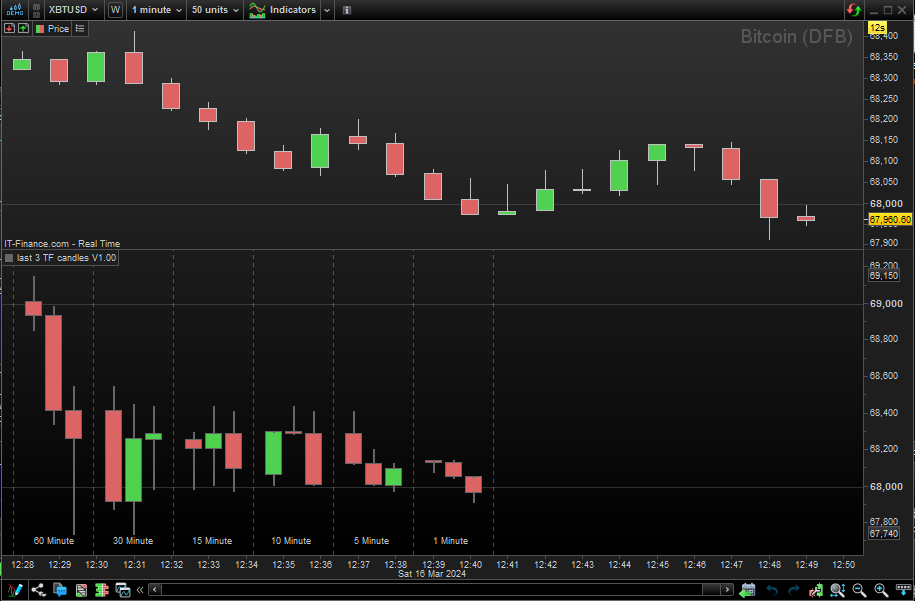The width and height of the screenshot is (915, 601).
Task: Click the 68,400 price label lower panel
Action: 883,413
